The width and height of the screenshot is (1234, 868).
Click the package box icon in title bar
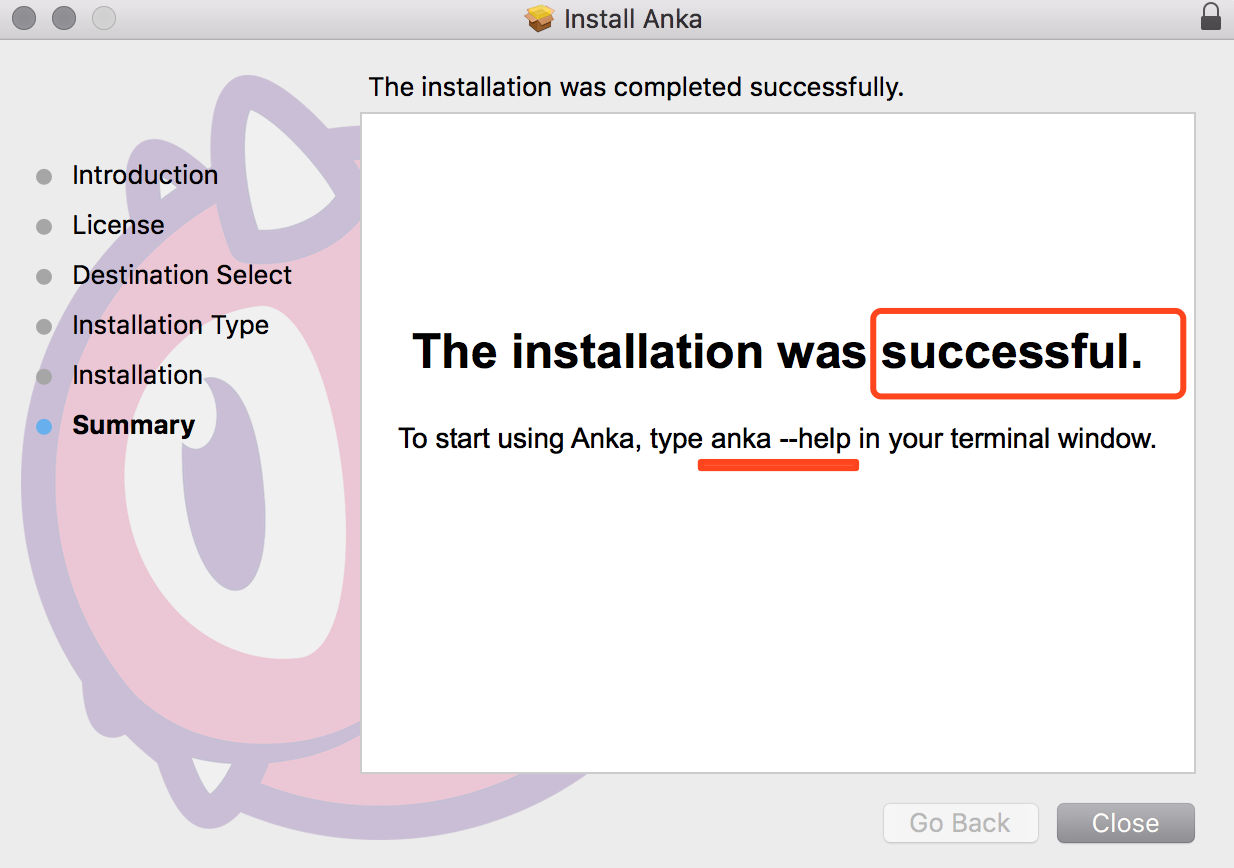[x=540, y=18]
